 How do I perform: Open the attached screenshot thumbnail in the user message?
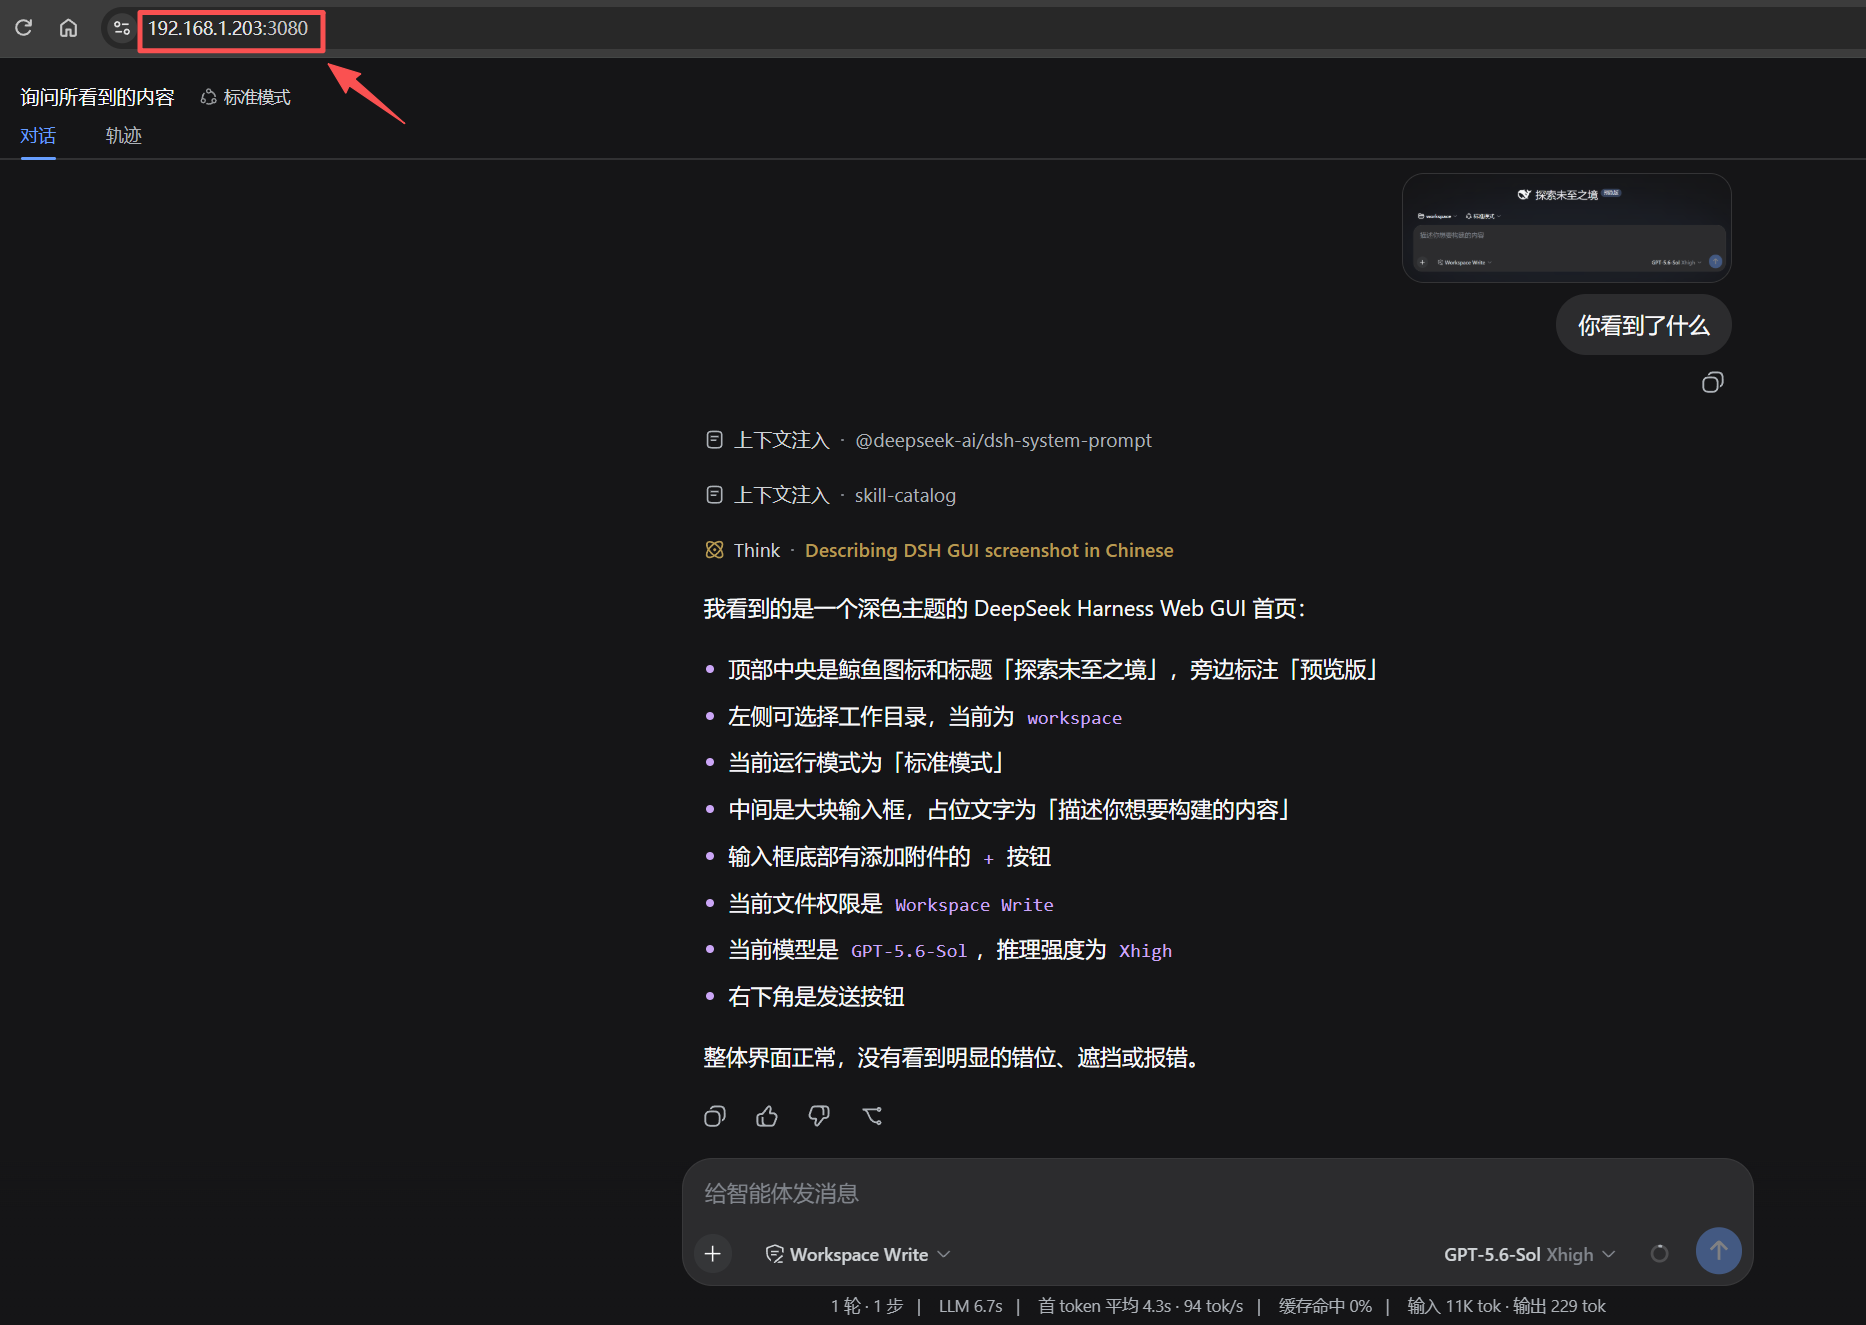1567,228
